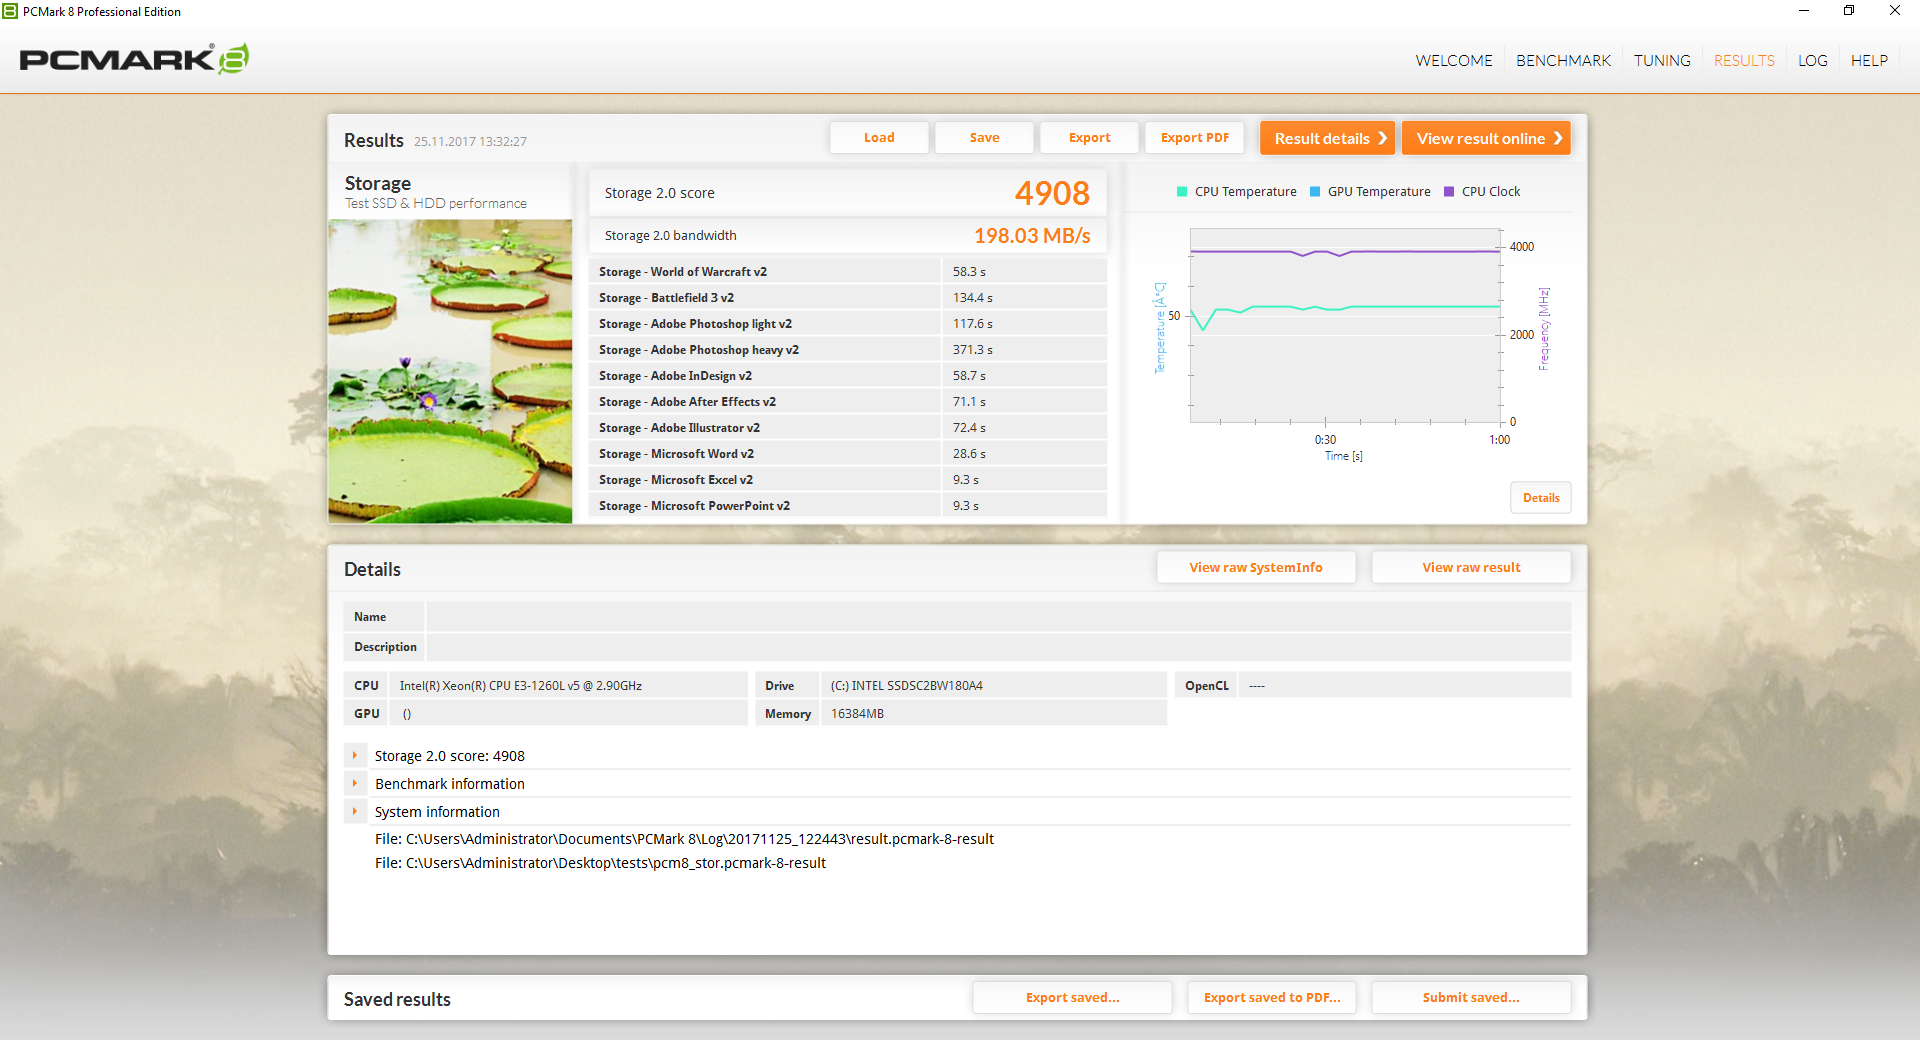Expand the Benchmark information section
The height and width of the screenshot is (1040, 1920).
click(x=355, y=784)
